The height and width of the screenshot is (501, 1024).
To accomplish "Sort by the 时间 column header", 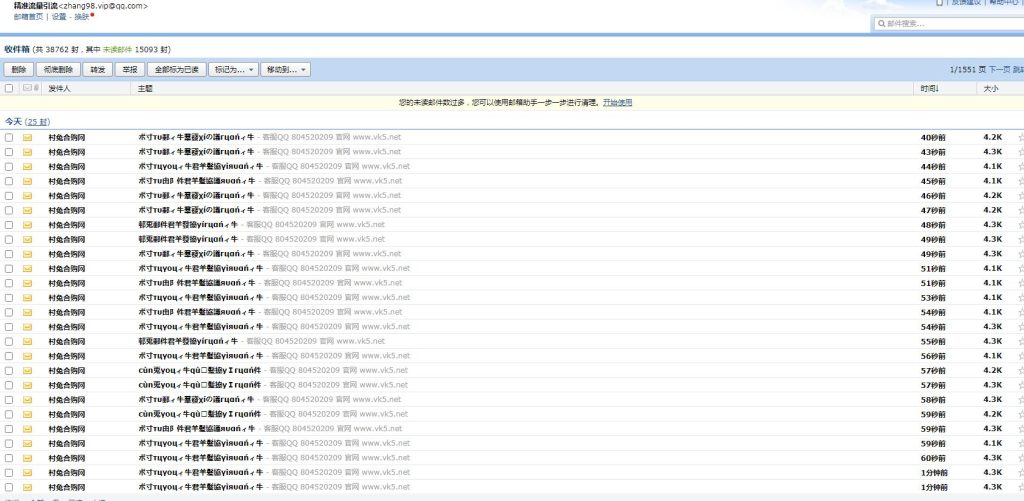I will click(930, 89).
